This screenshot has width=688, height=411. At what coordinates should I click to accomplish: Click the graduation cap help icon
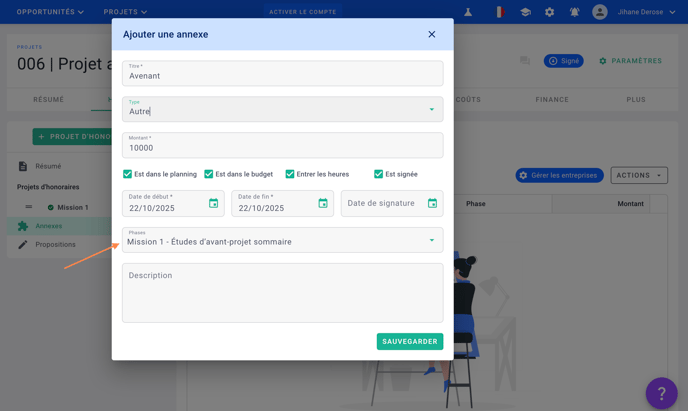525,12
